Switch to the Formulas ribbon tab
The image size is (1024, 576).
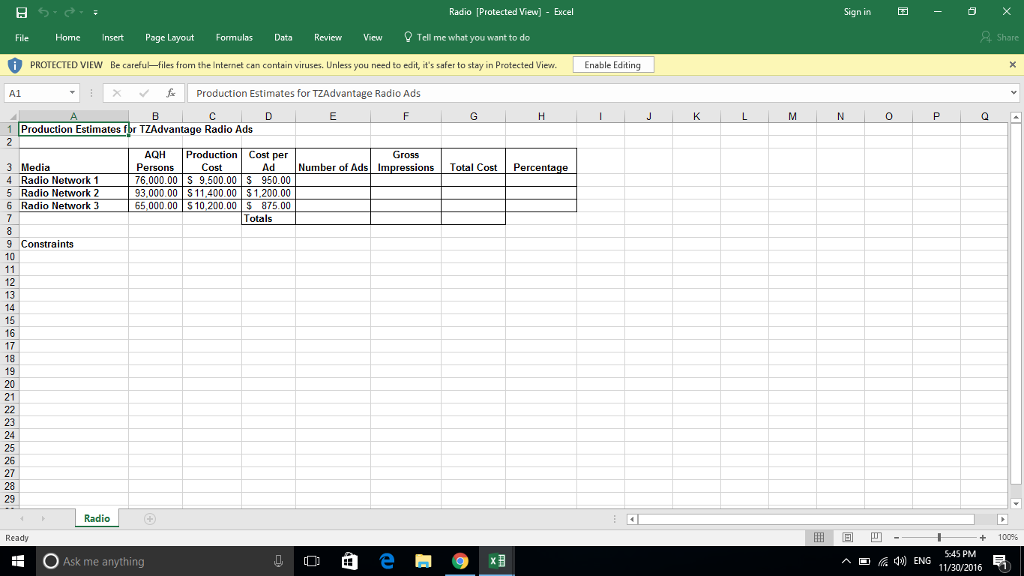click(234, 37)
